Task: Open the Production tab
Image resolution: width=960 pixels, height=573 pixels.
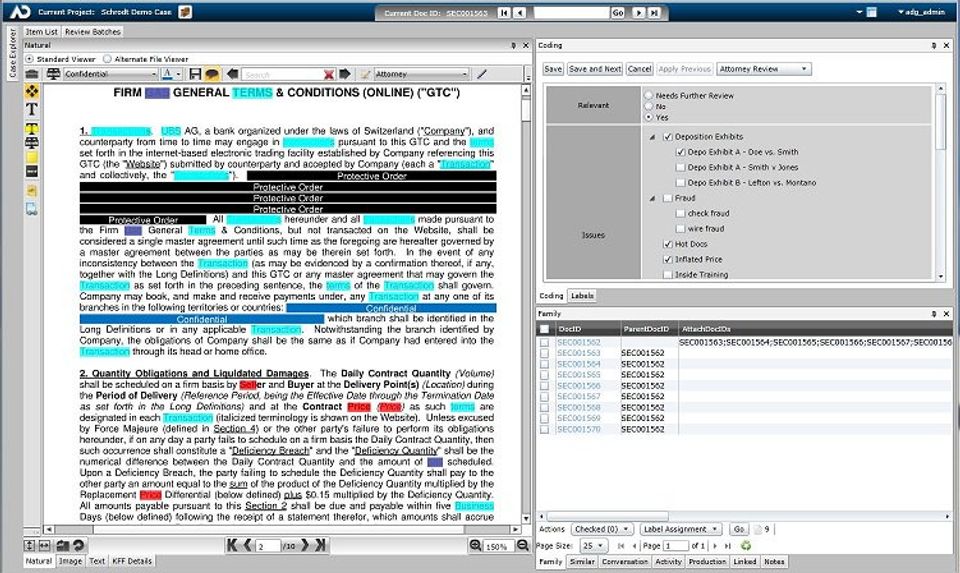Action: tap(707, 561)
